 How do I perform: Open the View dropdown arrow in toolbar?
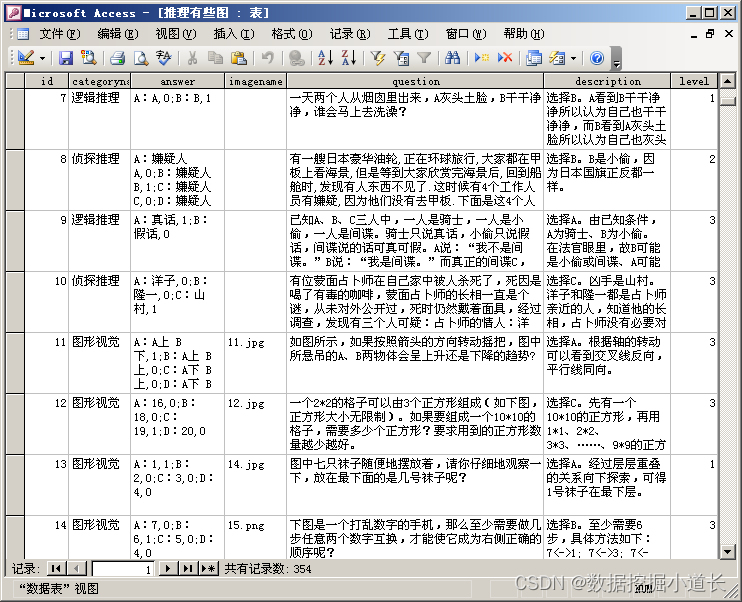tap(42, 59)
